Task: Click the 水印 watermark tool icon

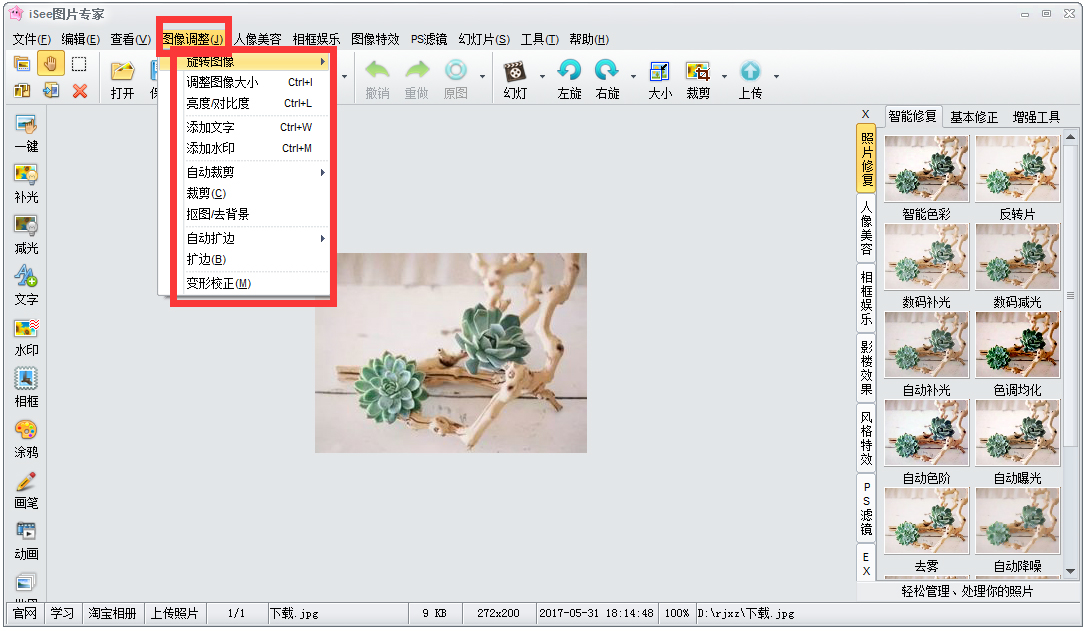Action: pyautogui.click(x=26, y=329)
